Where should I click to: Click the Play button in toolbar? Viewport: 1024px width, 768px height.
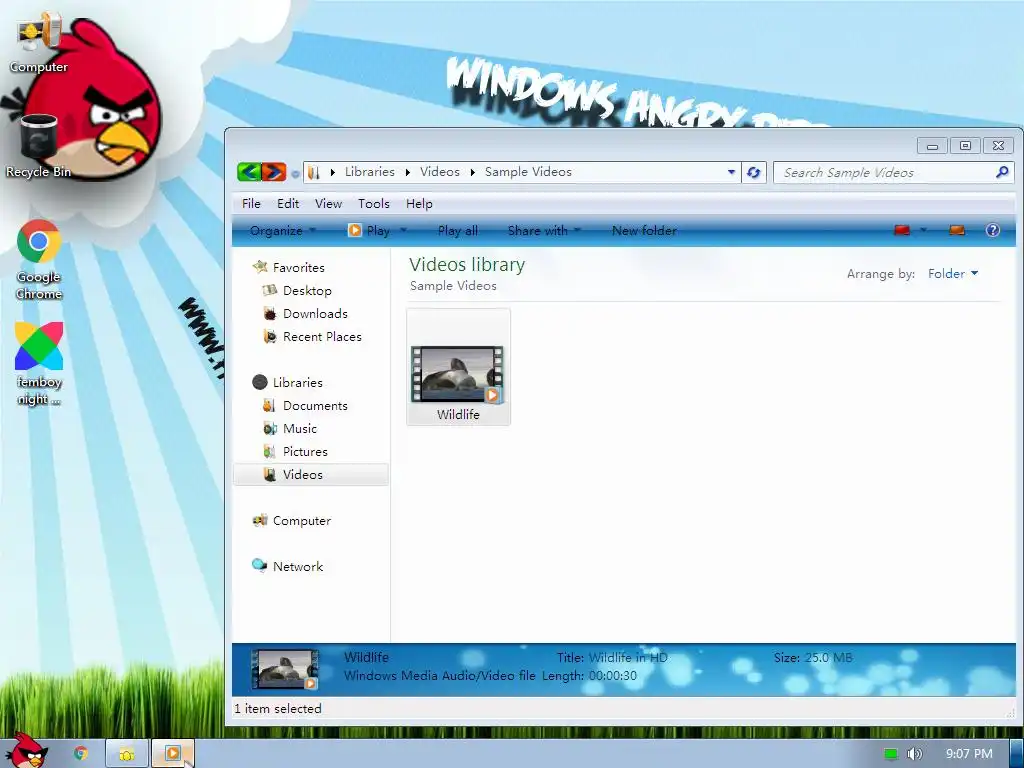click(369, 231)
